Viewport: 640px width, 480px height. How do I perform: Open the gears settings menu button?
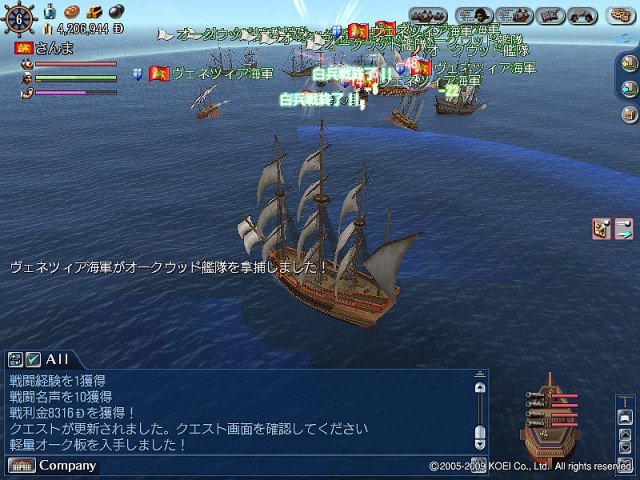click(620, 16)
